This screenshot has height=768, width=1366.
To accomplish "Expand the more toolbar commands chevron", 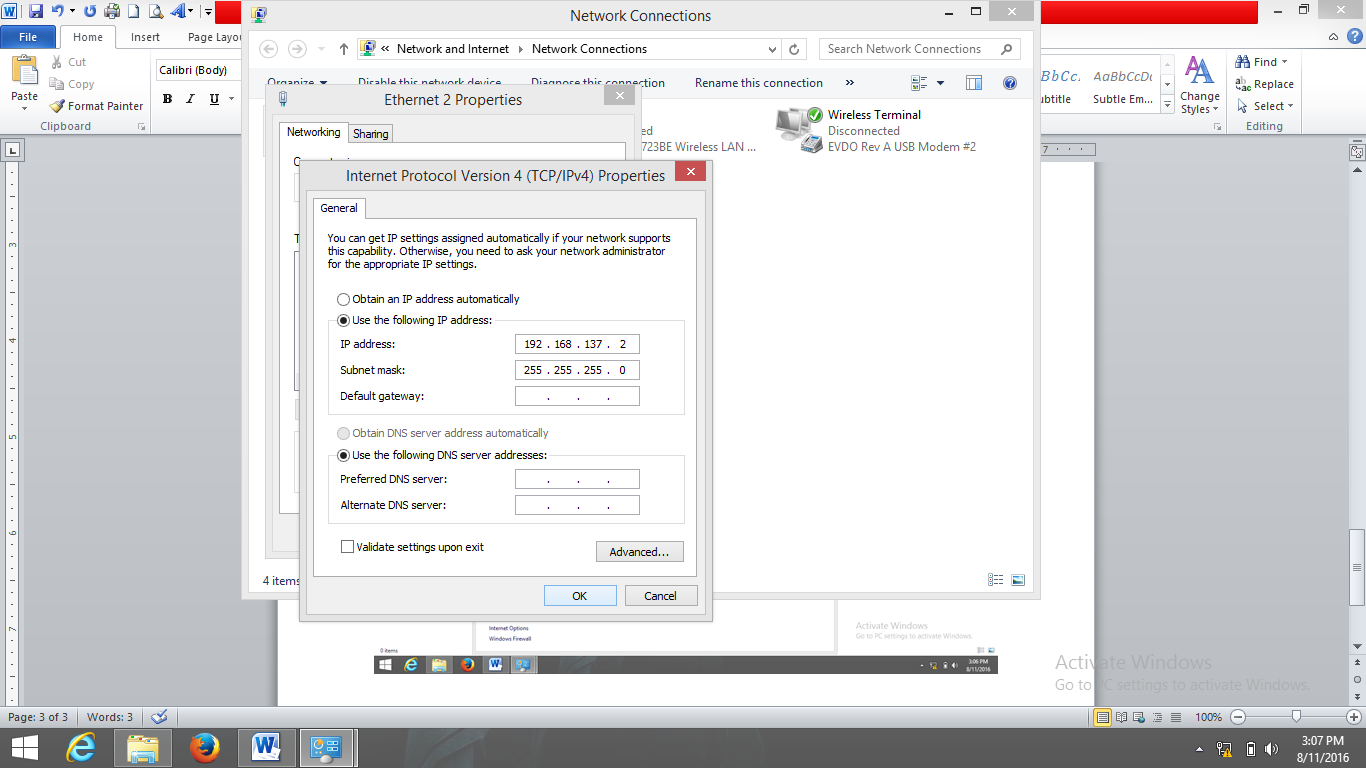I will 849,83.
